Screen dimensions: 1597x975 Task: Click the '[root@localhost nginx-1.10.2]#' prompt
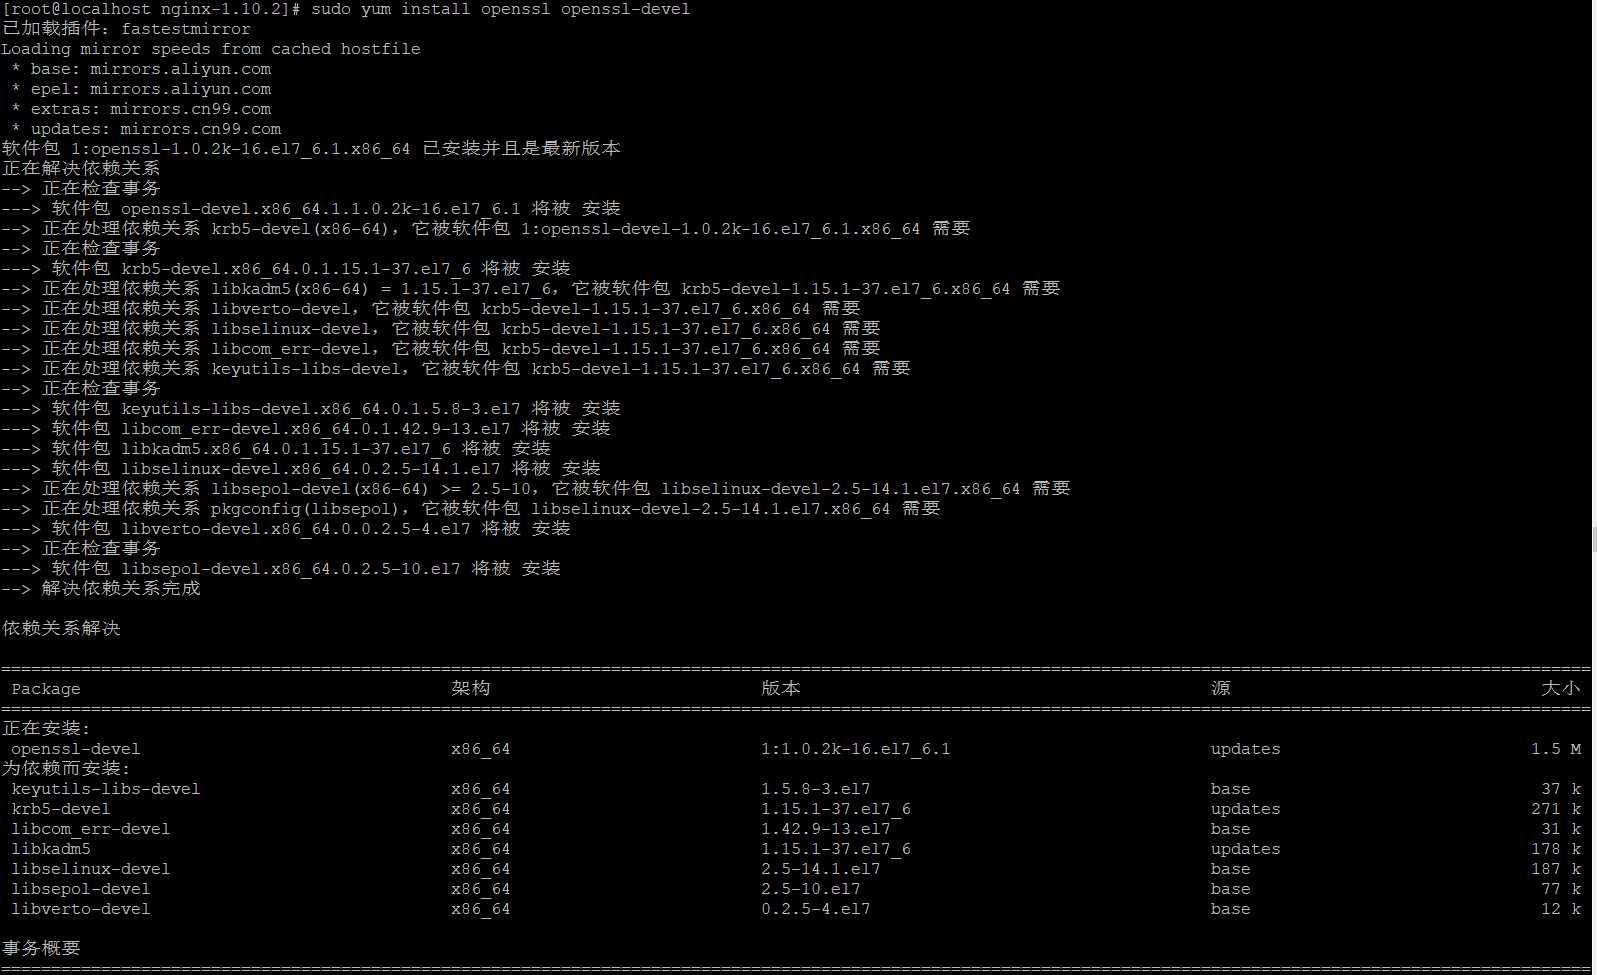(x=152, y=9)
